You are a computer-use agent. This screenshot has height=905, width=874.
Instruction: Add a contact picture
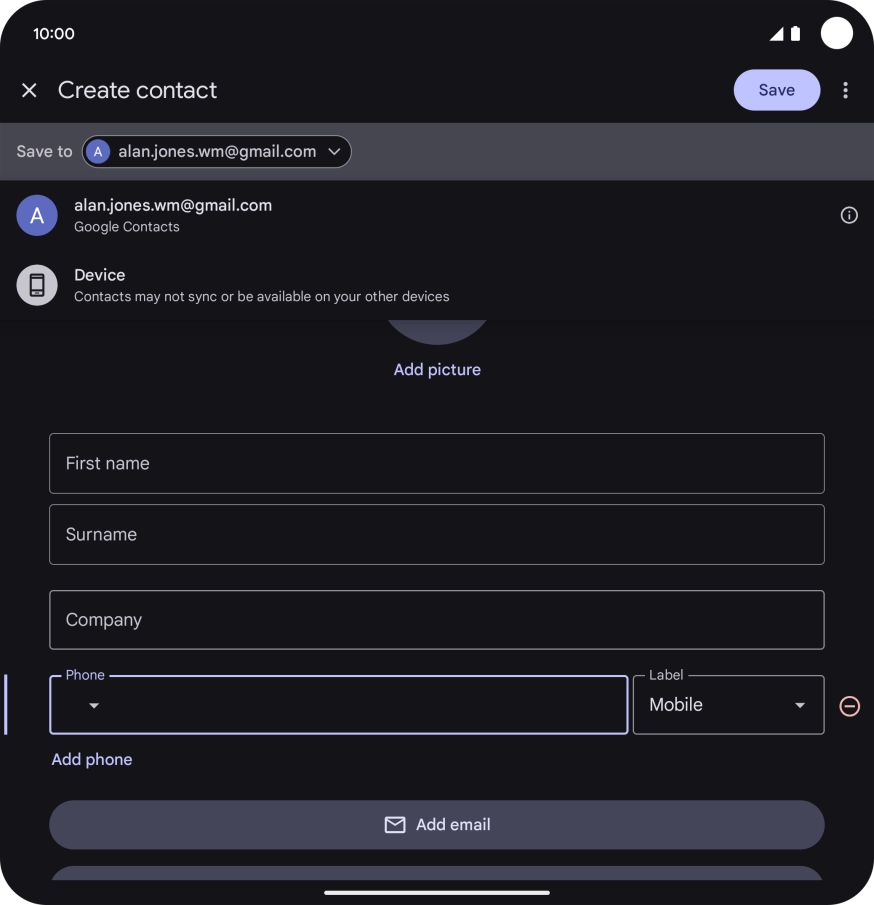(x=437, y=369)
